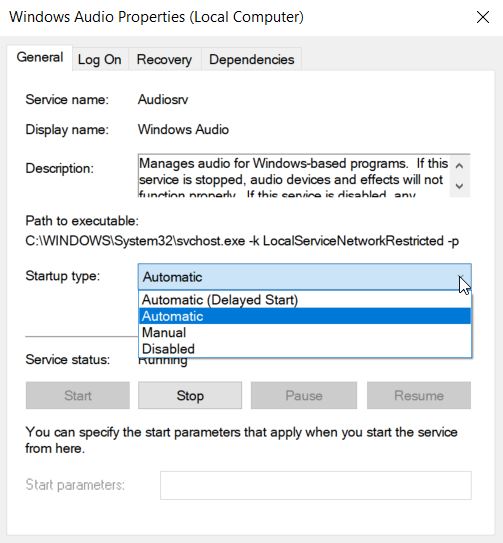
Task: Choose Automatic (Delayed Start) option
Action: click(305, 300)
